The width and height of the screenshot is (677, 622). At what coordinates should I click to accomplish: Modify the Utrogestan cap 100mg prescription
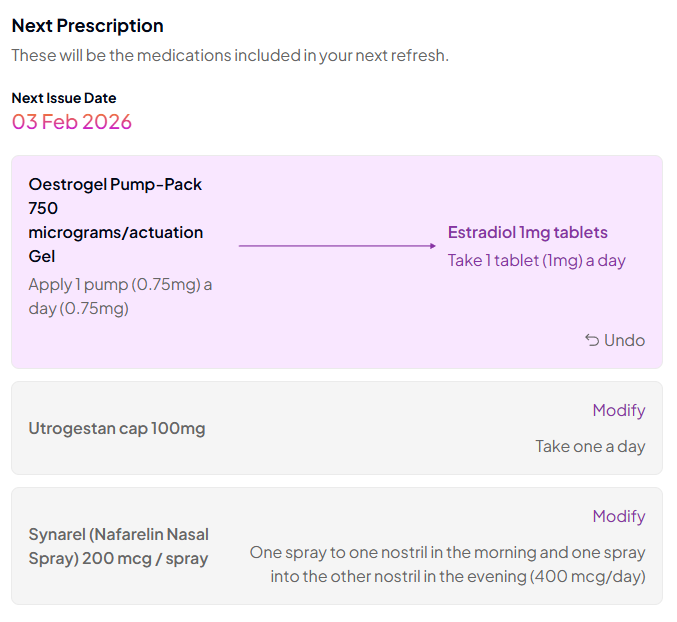[618, 410]
